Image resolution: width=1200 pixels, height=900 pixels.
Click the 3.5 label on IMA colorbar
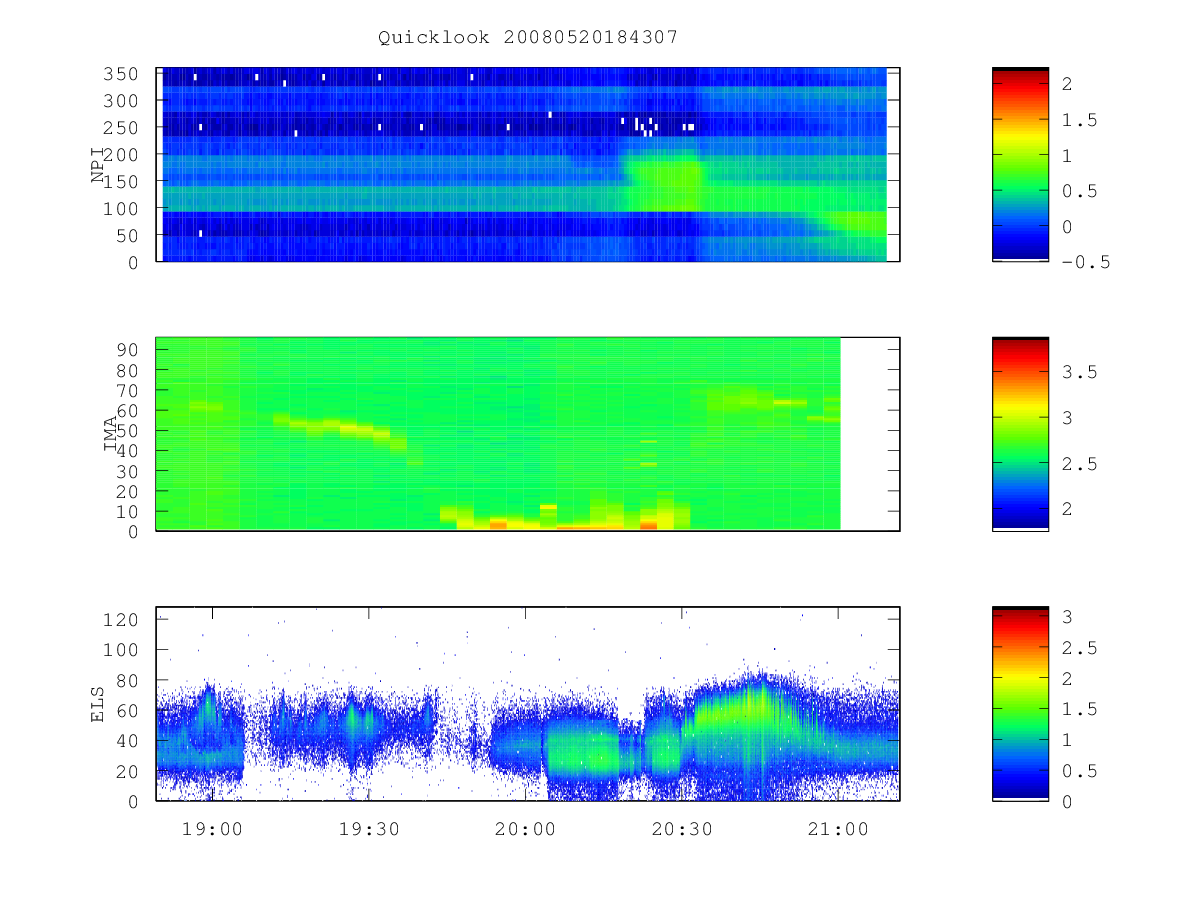click(x=1078, y=371)
